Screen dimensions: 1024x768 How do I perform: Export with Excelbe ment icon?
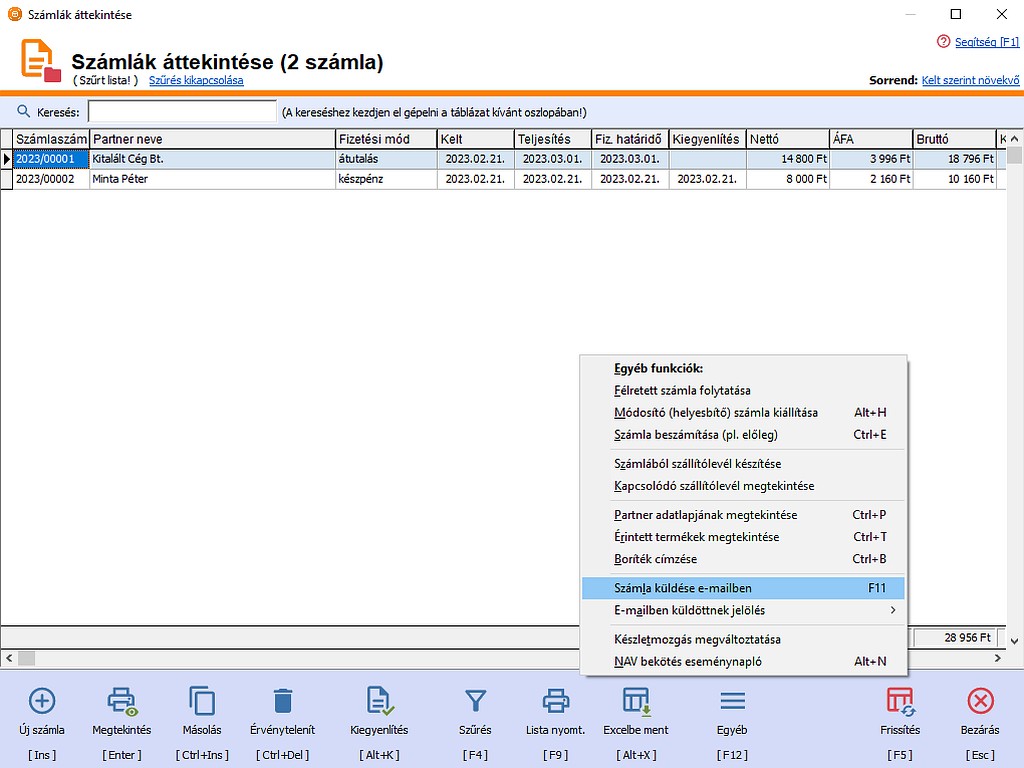pyautogui.click(x=636, y=700)
